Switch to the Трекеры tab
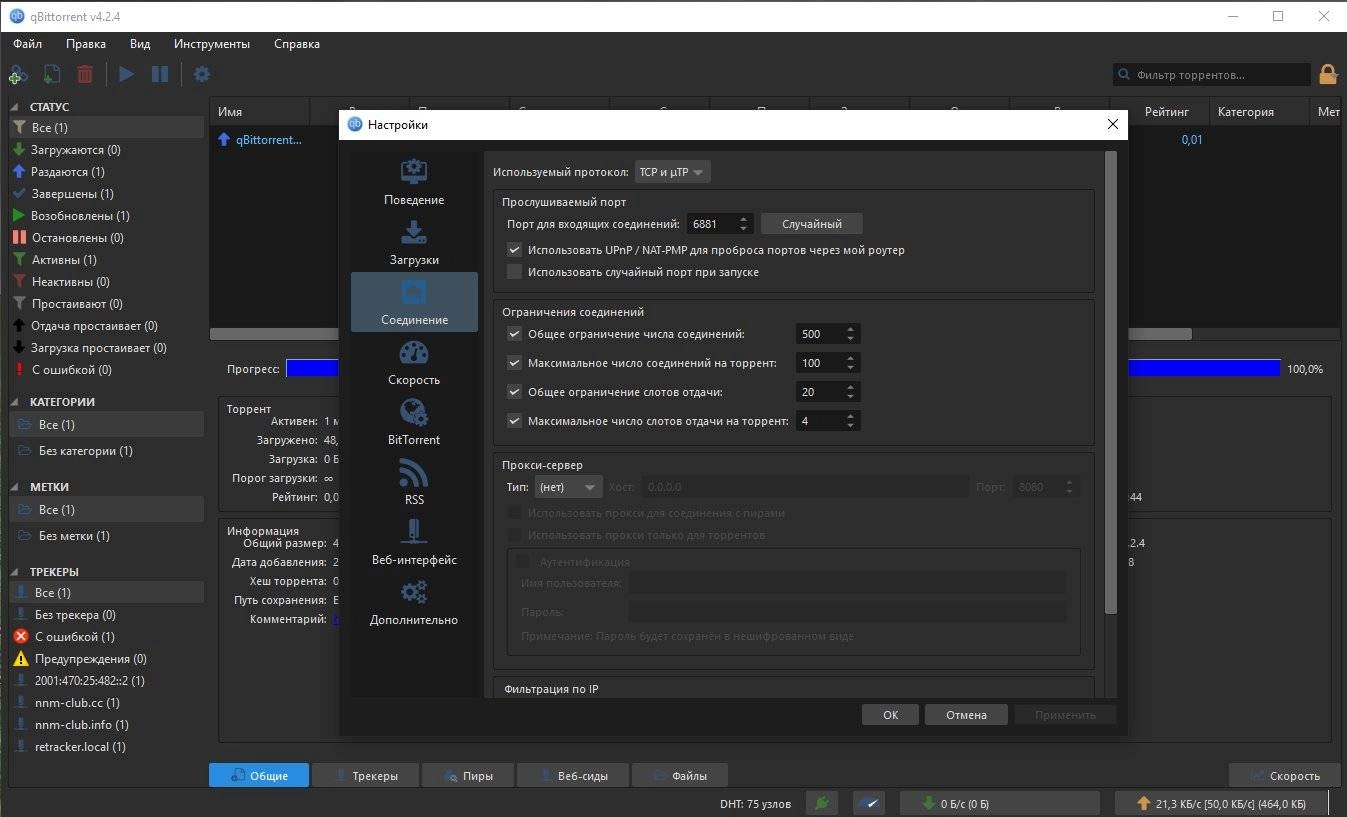This screenshot has width=1347, height=817. coord(365,775)
